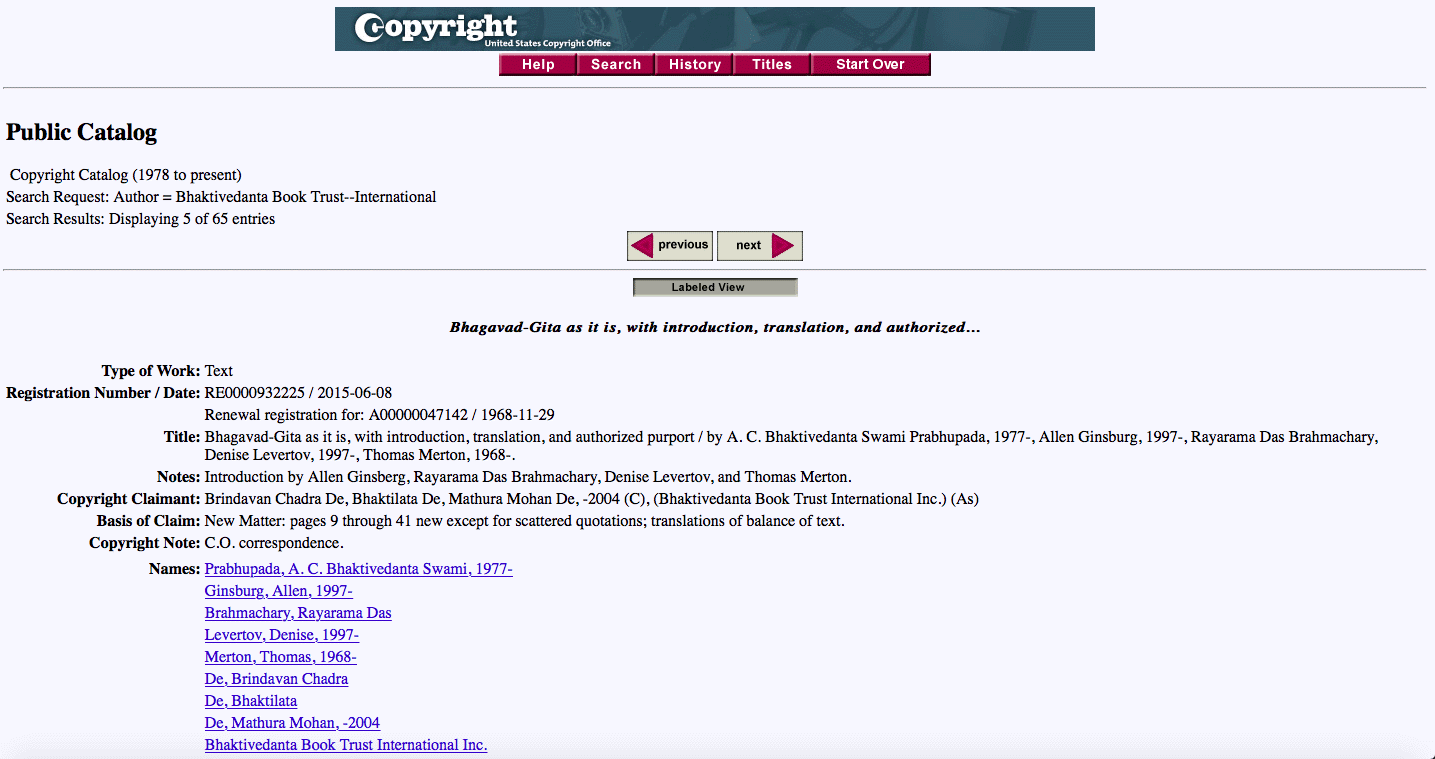Open the Help page
This screenshot has height=759, width=1435.
click(x=538, y=64)
